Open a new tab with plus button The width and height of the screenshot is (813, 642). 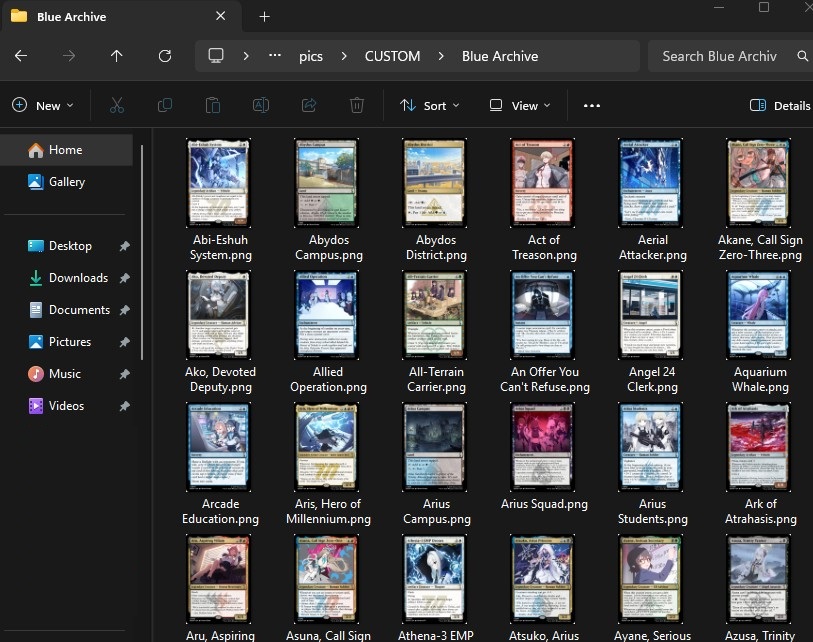[x=265, y=17]
